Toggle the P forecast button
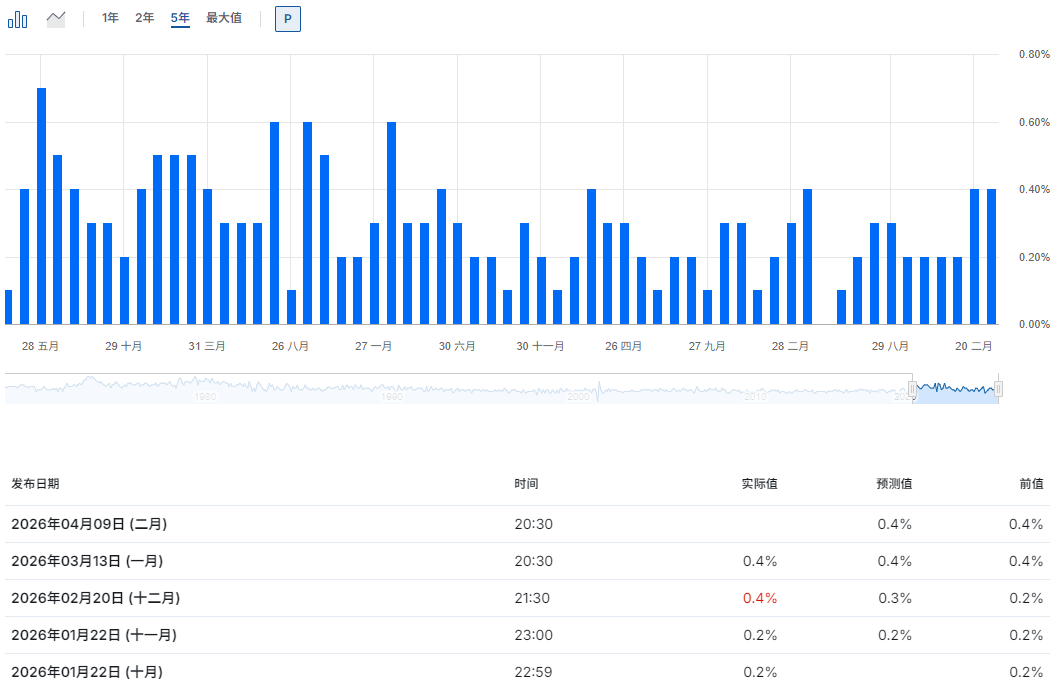Image resolution: width=1057 pixels, height=689 pixels. click(x=287, y=19)
